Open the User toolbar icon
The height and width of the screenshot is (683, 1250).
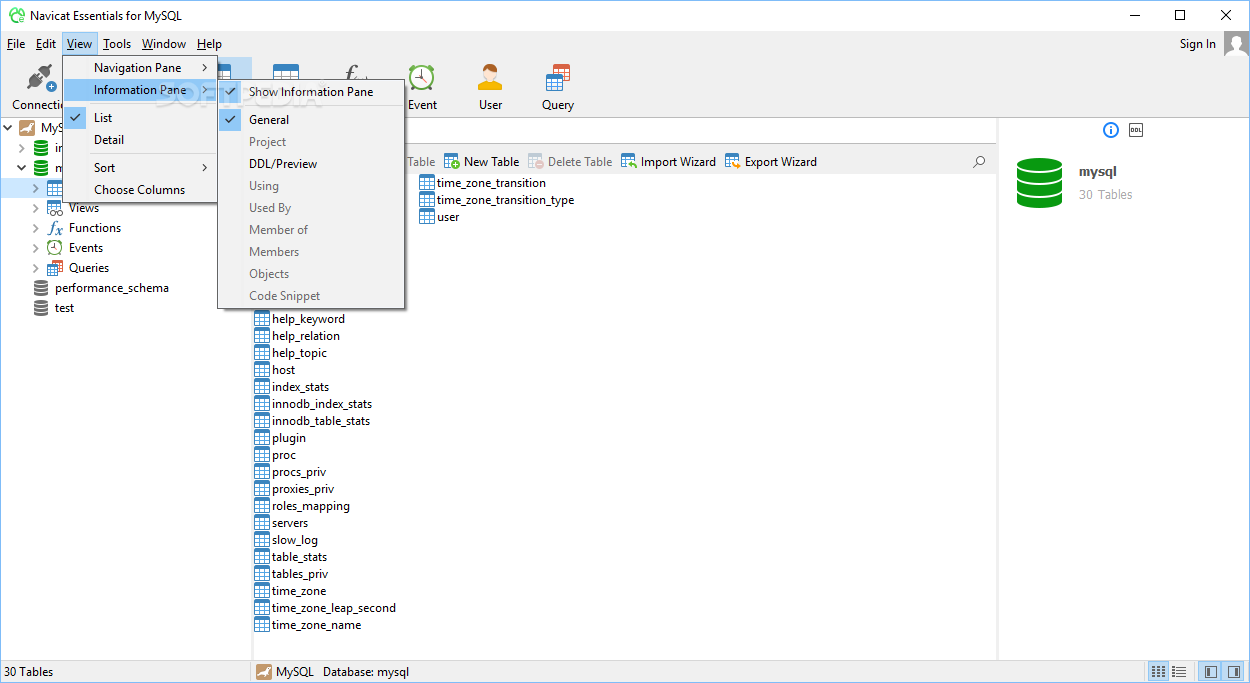(490, 78)
